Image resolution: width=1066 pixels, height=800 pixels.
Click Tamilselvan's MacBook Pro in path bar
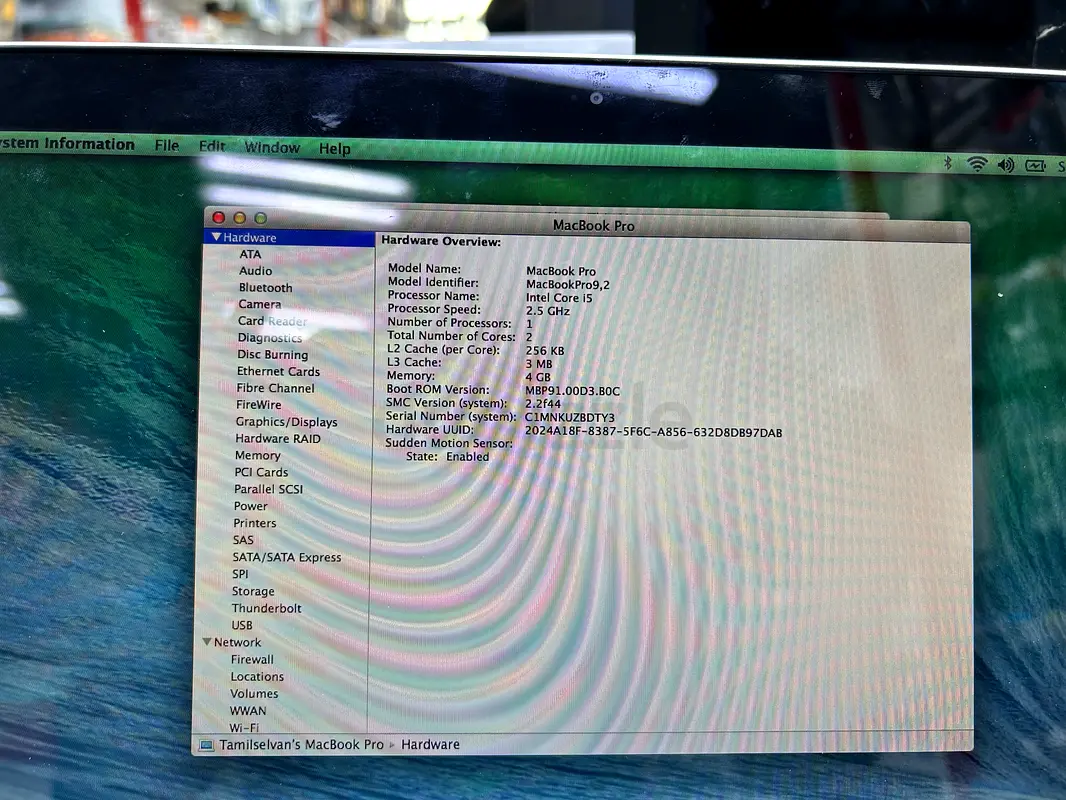pos(301,745)
